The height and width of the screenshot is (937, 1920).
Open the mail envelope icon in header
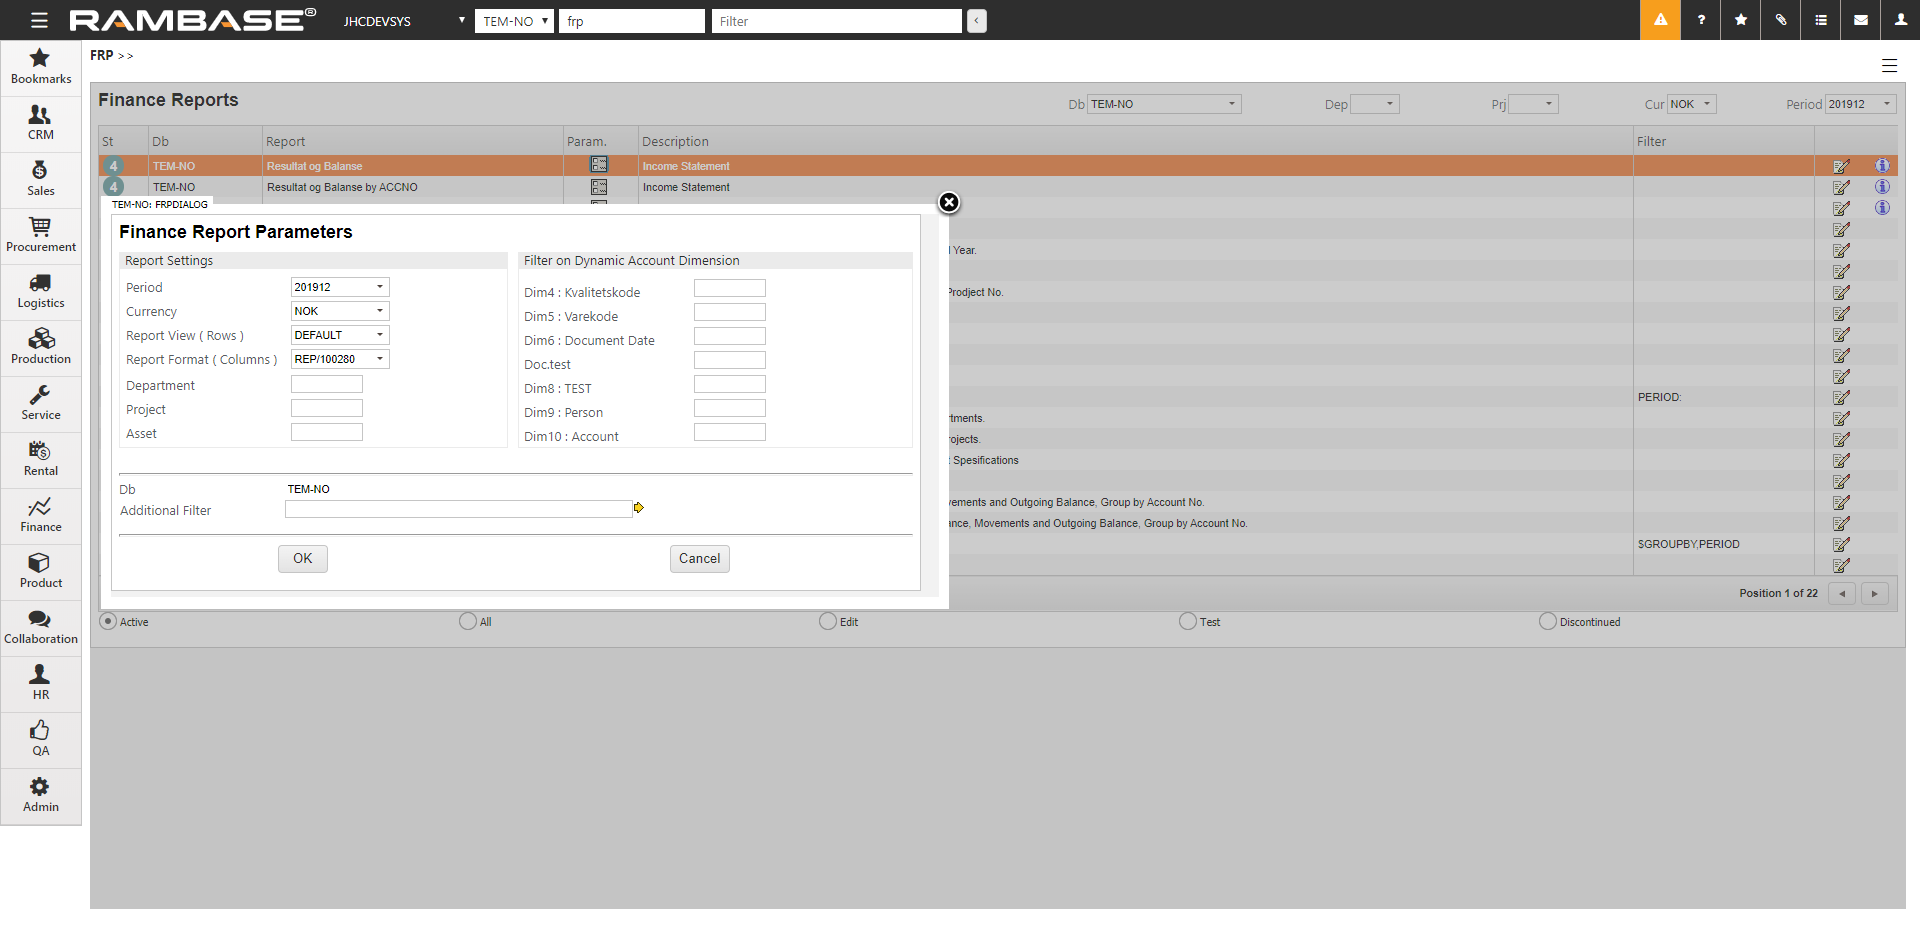1861,20
